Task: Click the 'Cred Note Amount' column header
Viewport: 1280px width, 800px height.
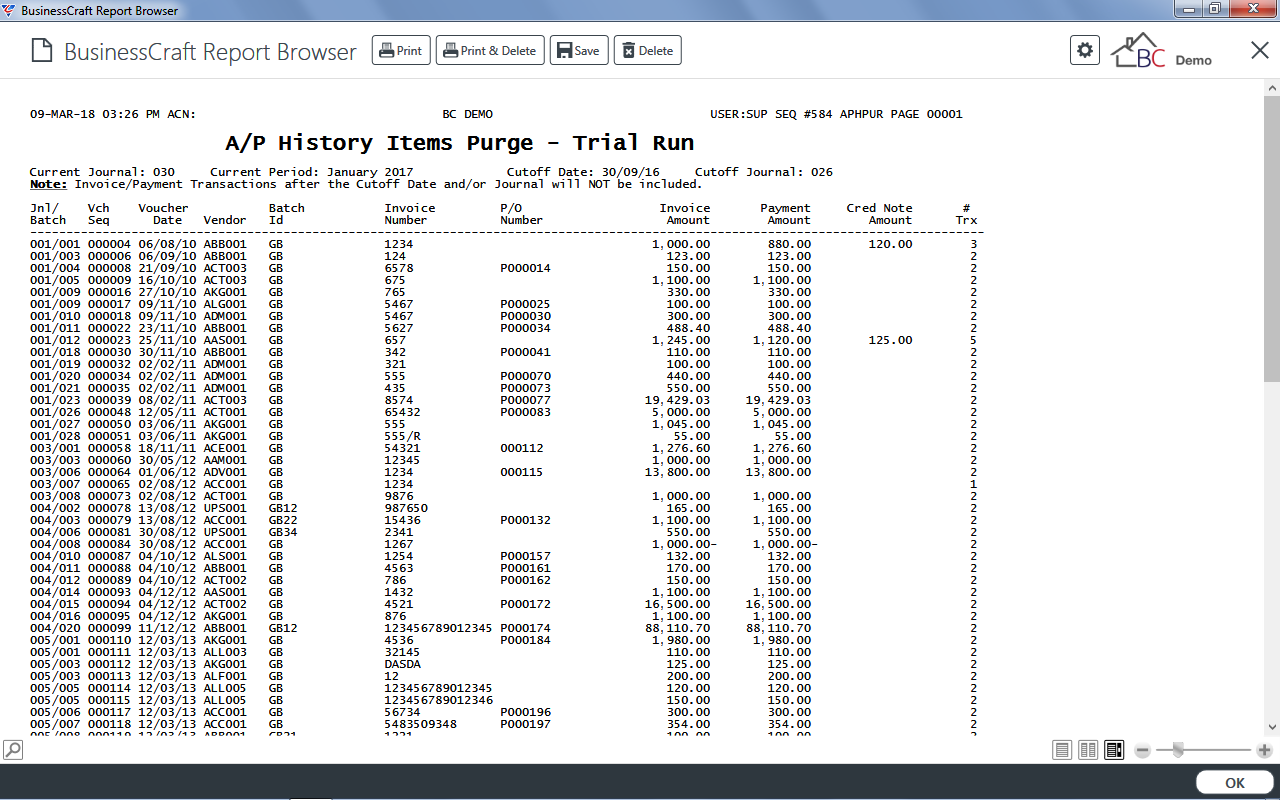Action: [880, 214]
